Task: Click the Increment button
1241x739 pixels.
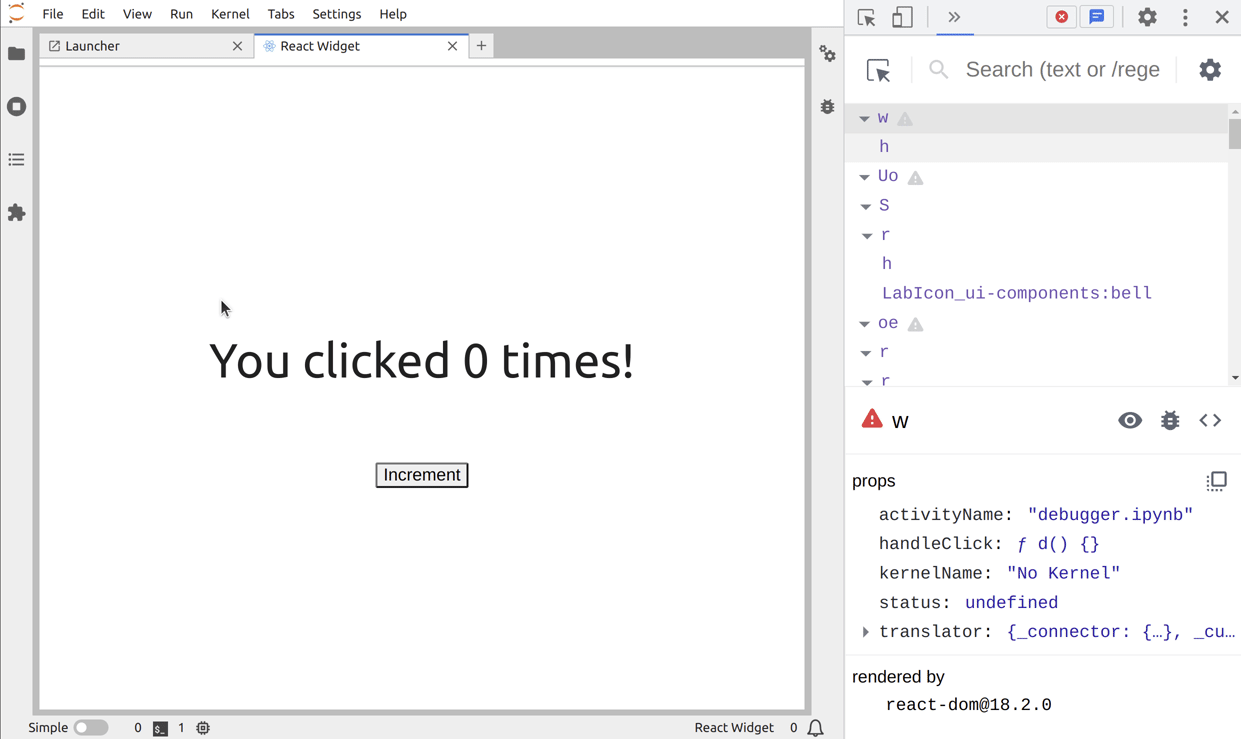Action: click(422, 475)
